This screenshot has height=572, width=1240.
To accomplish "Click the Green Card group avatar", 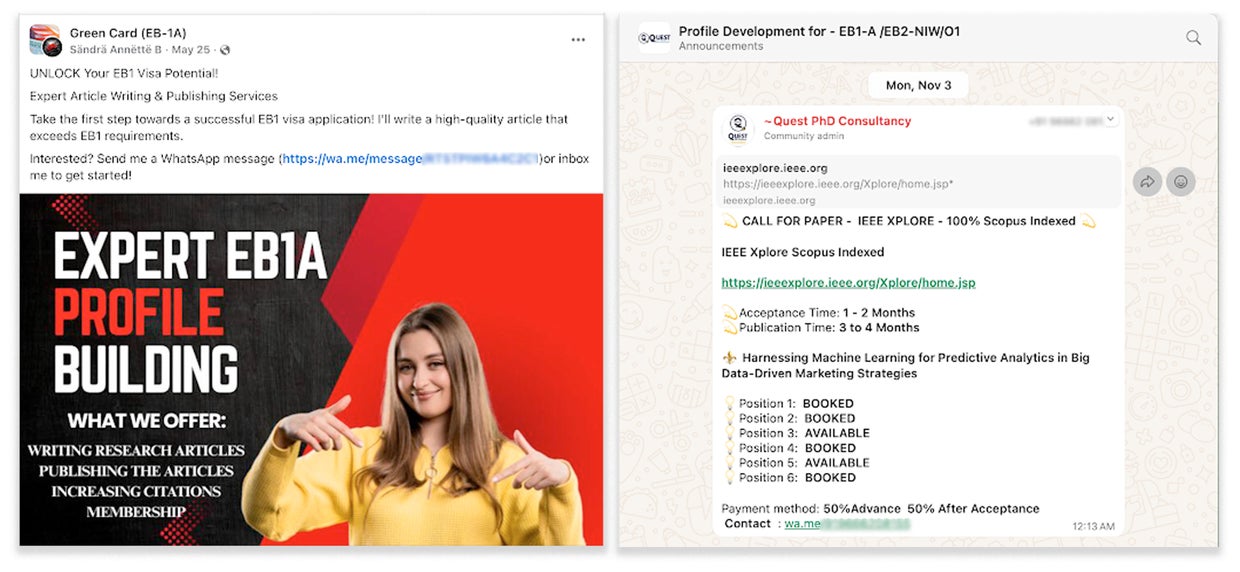I will coord(46,41).
